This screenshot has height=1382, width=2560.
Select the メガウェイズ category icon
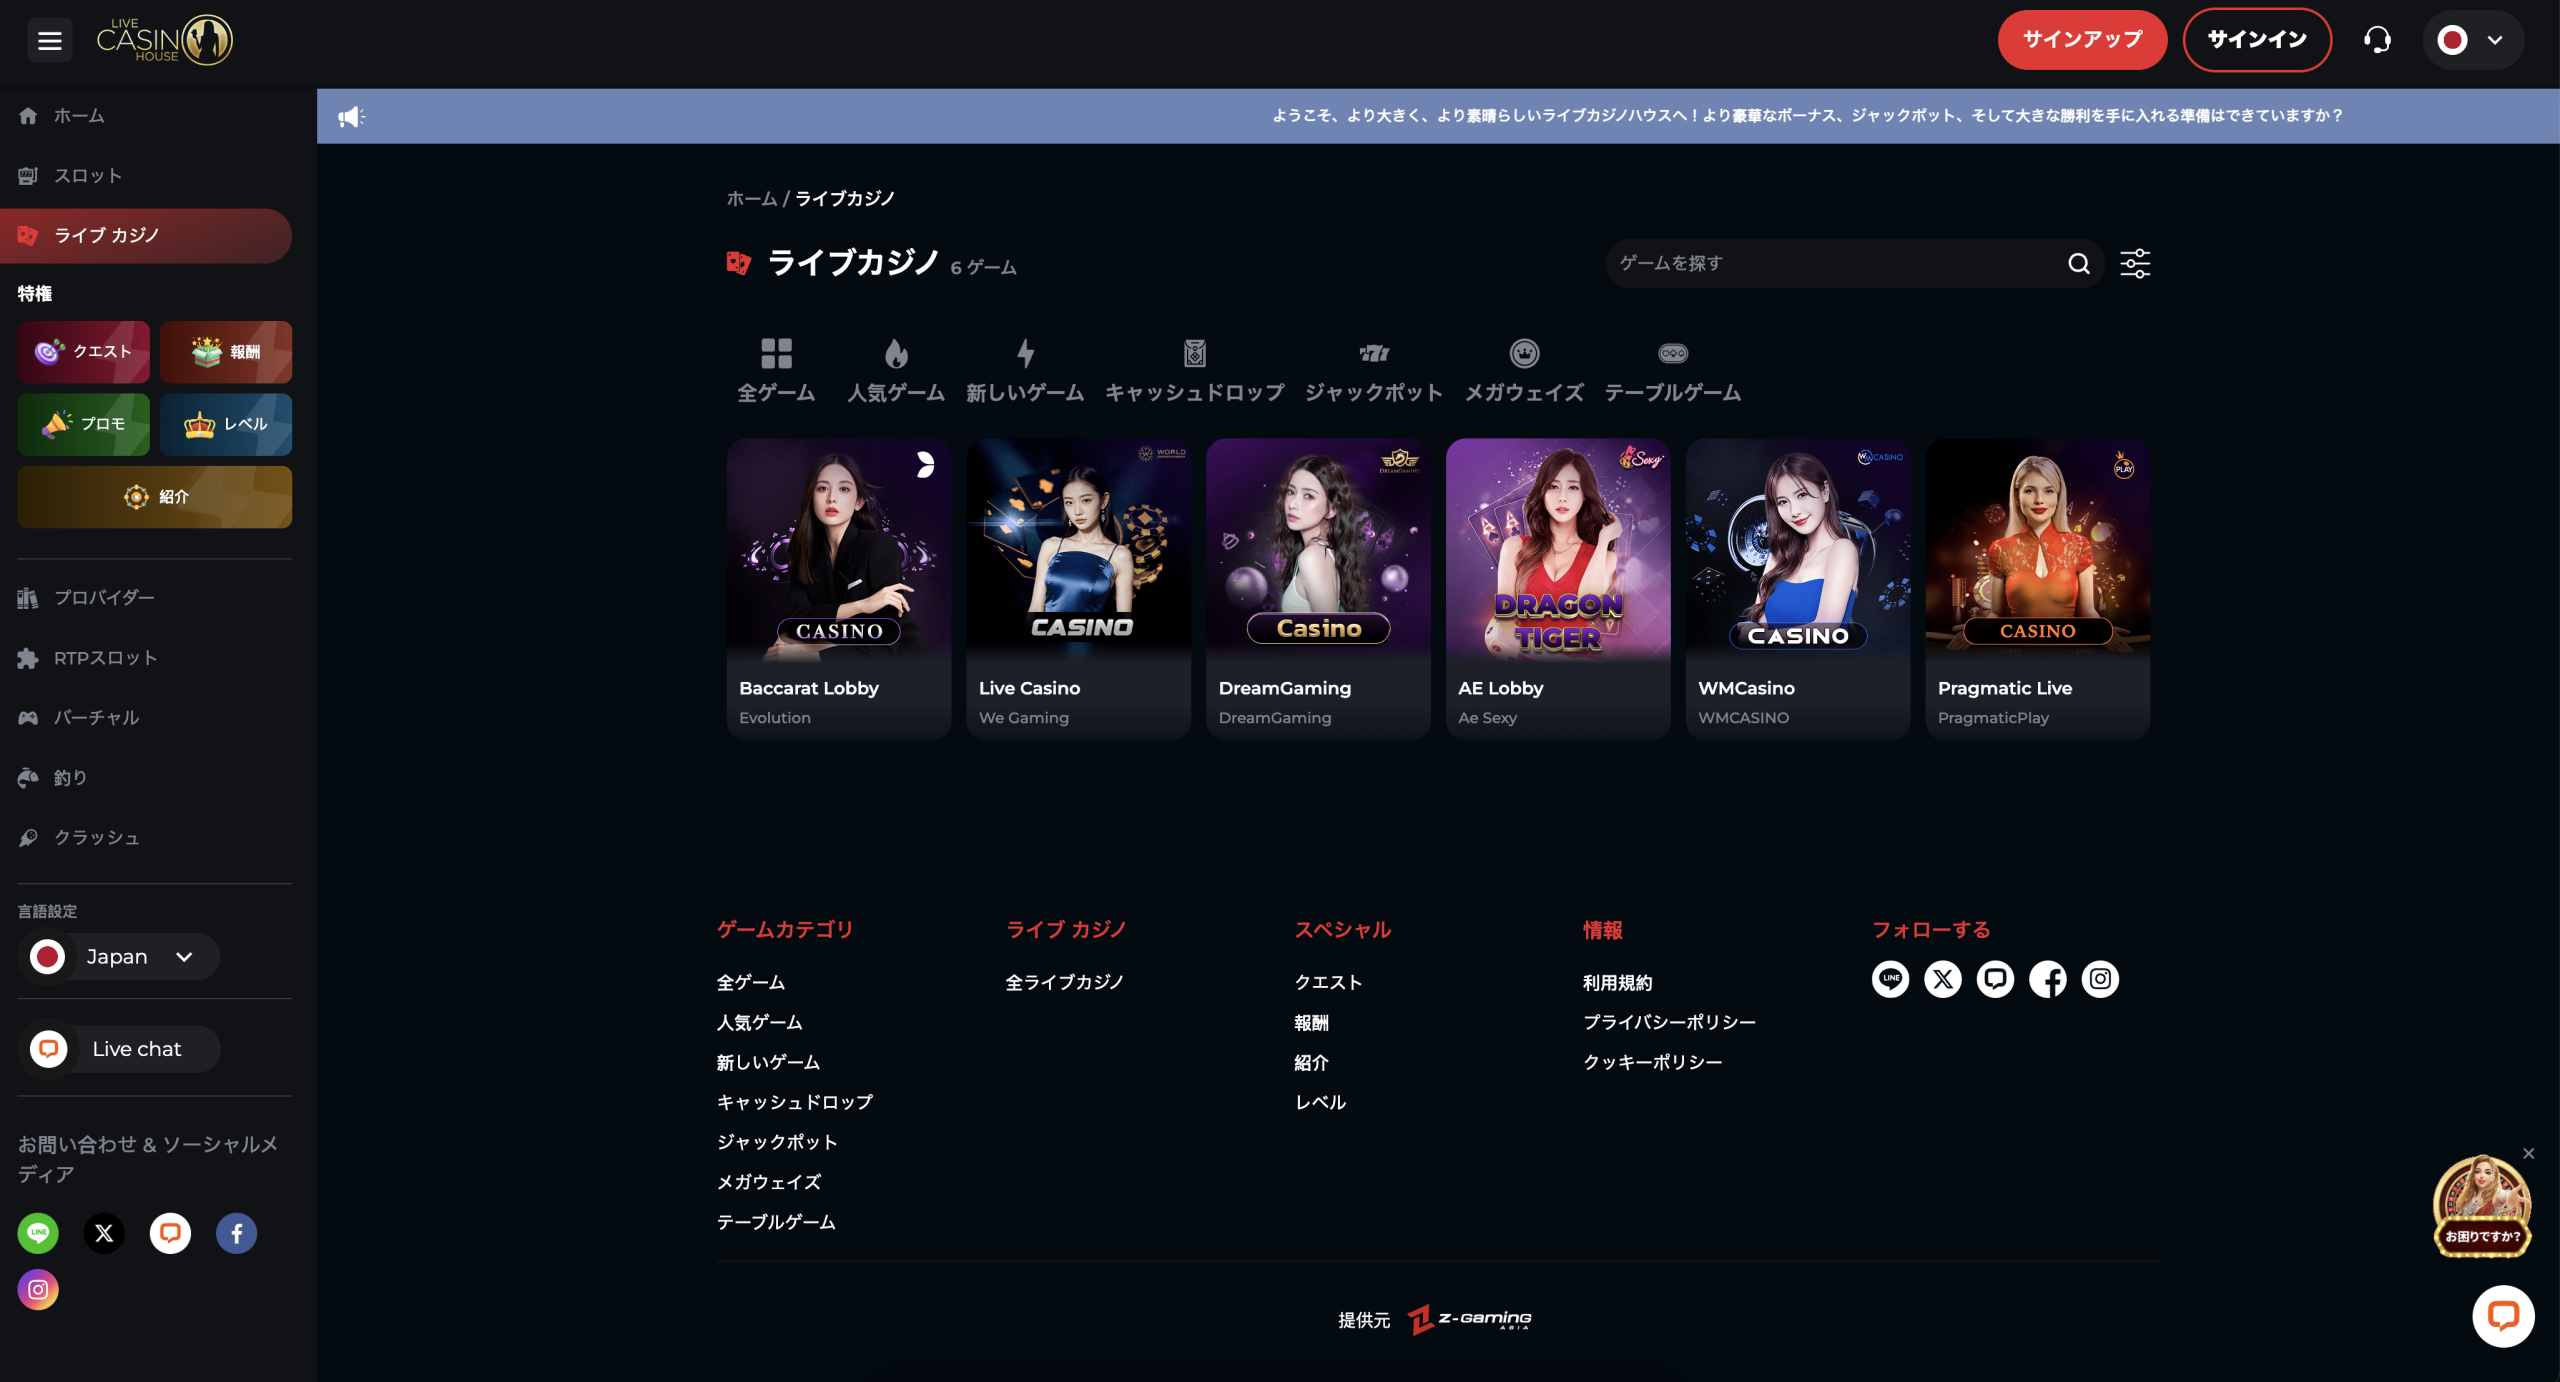pos(1523,352)
